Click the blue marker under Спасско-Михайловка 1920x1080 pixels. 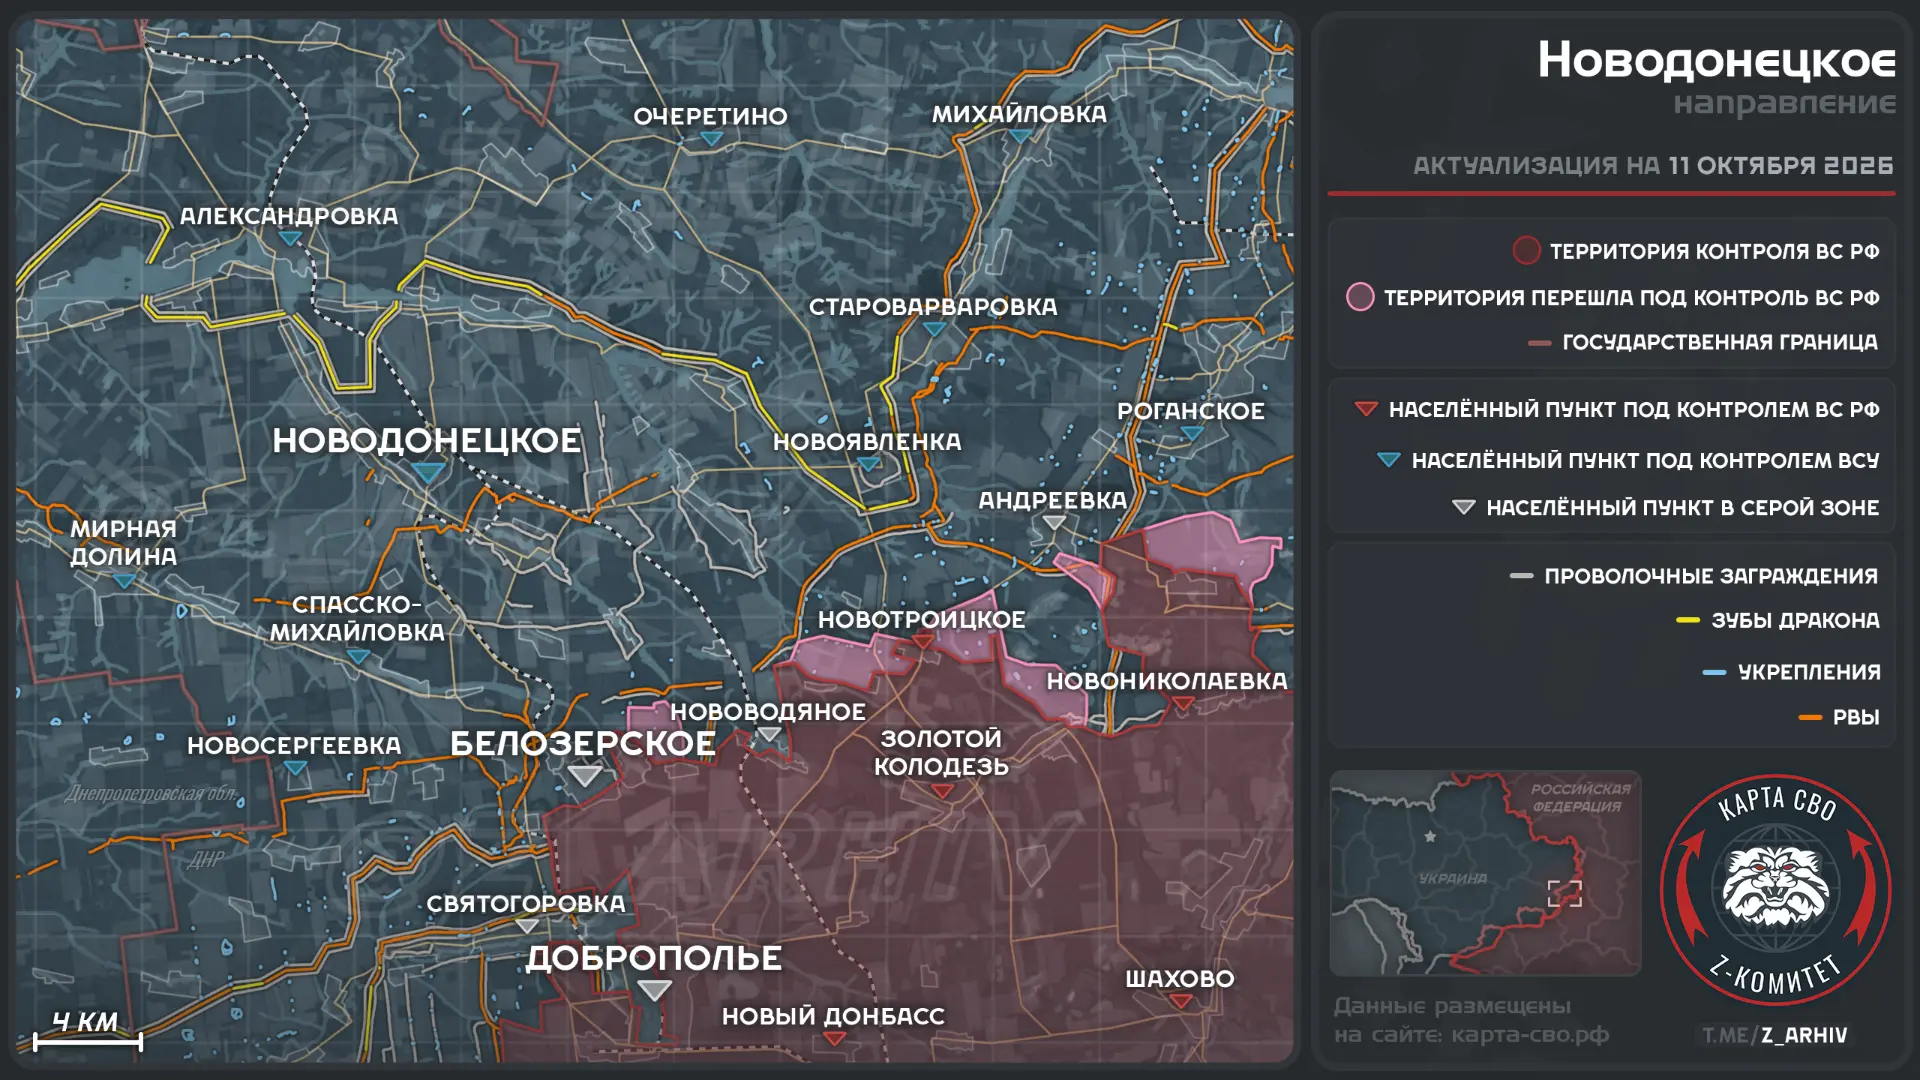coord(358,656)
